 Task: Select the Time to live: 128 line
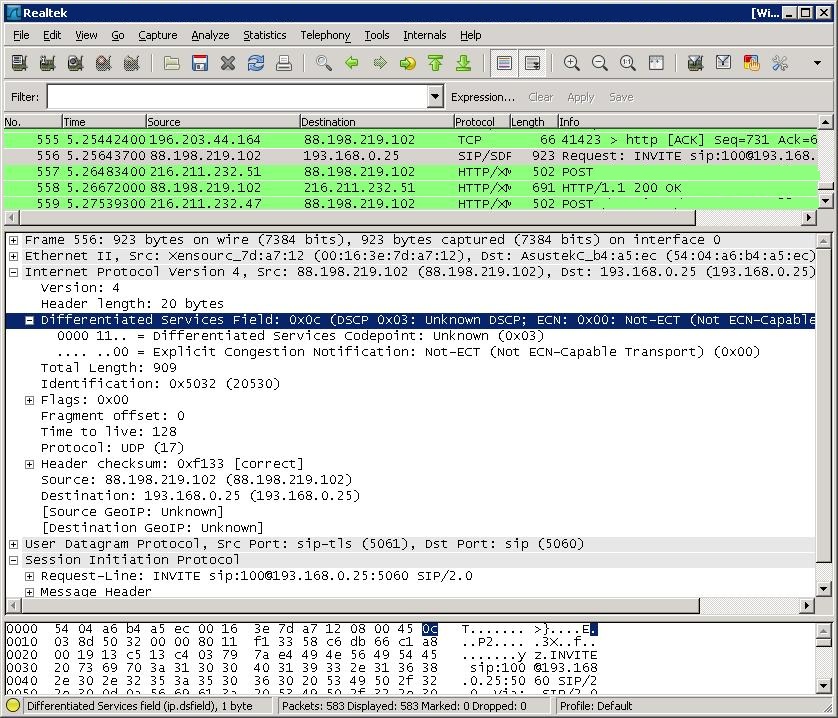[108, 432]
